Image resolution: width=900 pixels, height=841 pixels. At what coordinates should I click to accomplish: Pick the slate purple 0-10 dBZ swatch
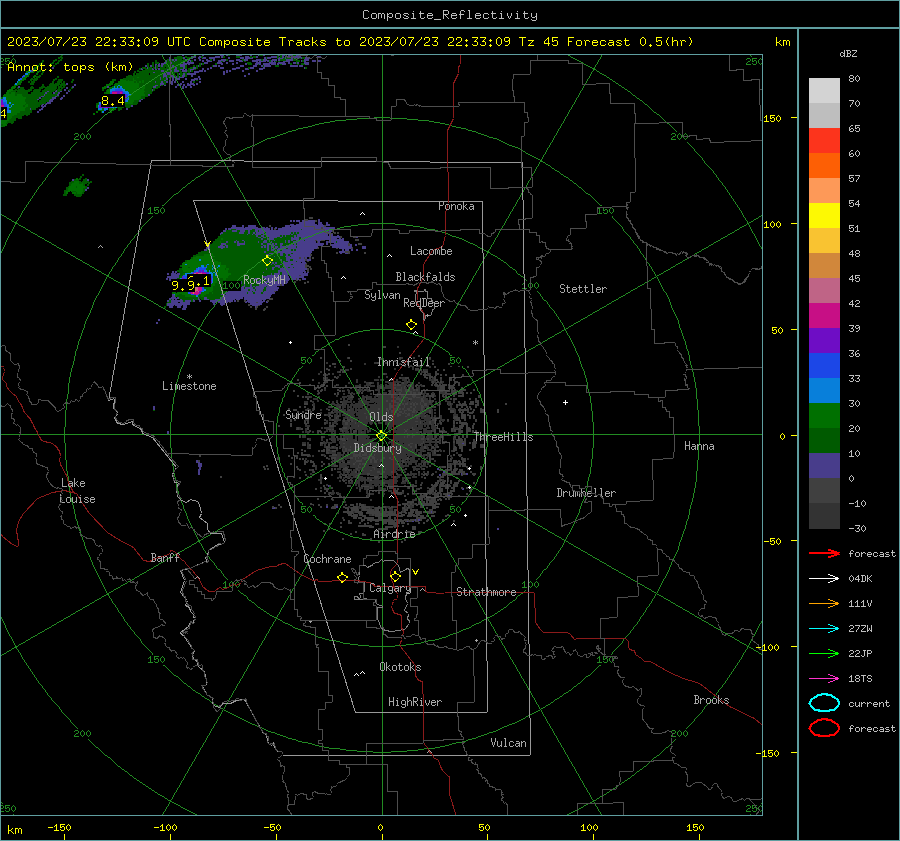[x=824, y=466]
